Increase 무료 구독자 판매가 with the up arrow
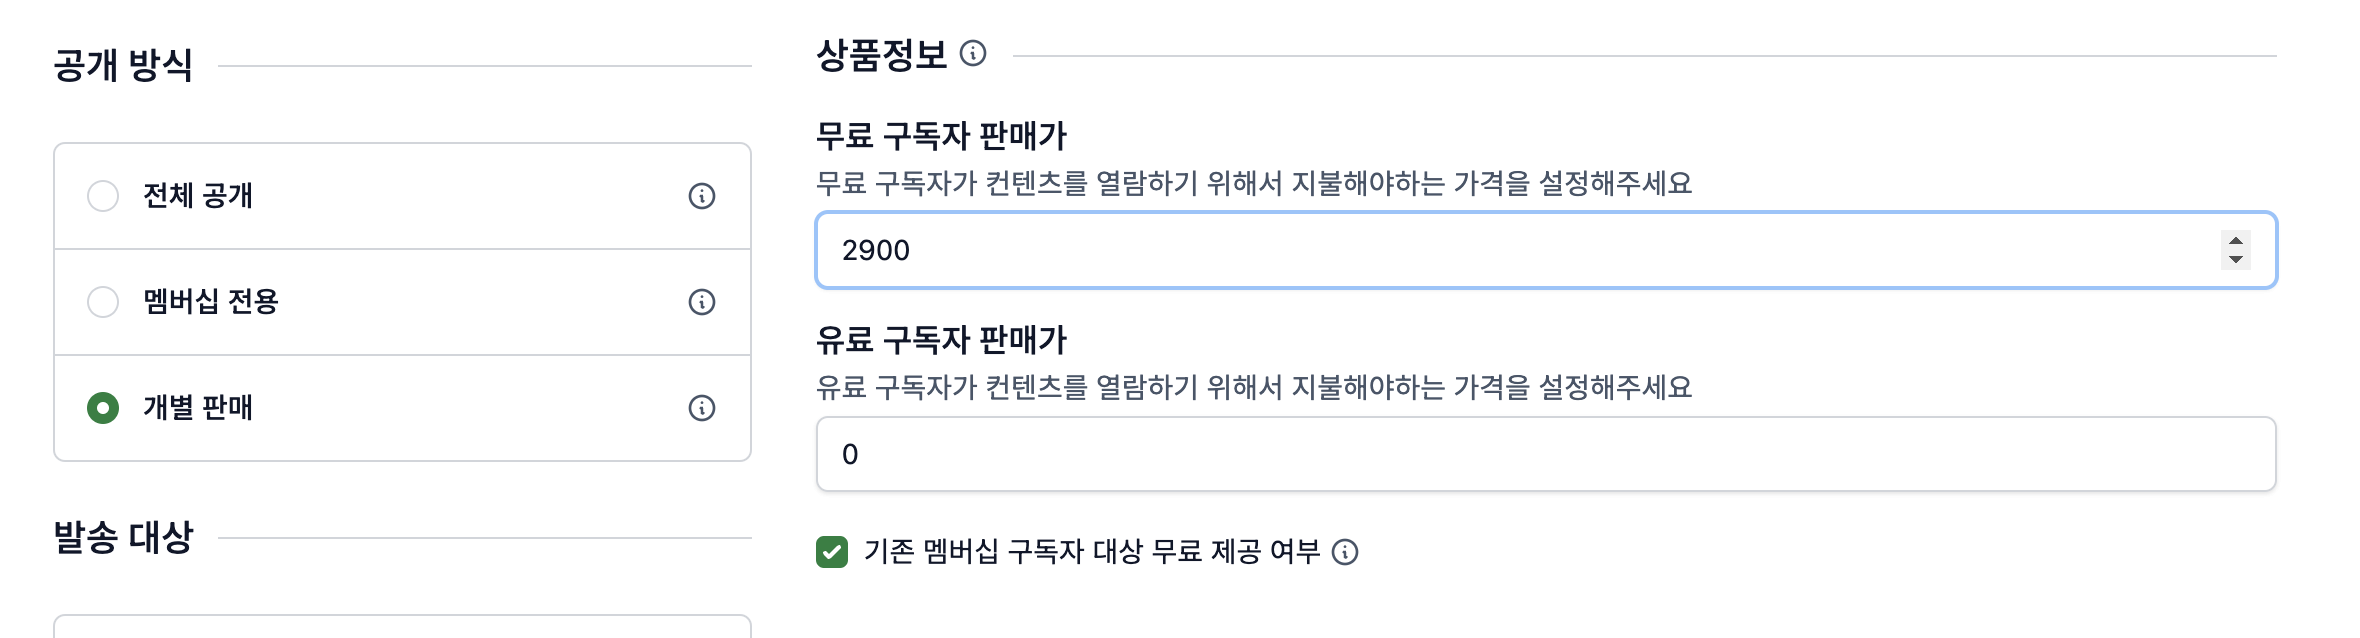This screenshot has height=638, width=2360. [x=2236, y=241]
